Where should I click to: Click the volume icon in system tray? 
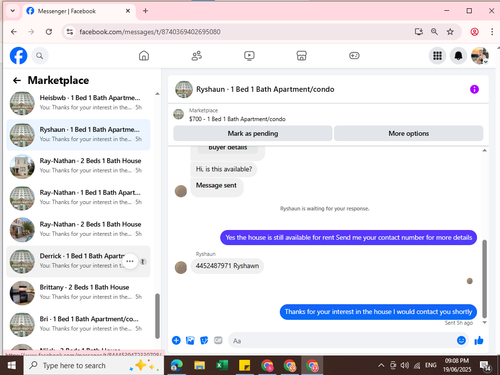pyautogui.click(x=405, y=366)
